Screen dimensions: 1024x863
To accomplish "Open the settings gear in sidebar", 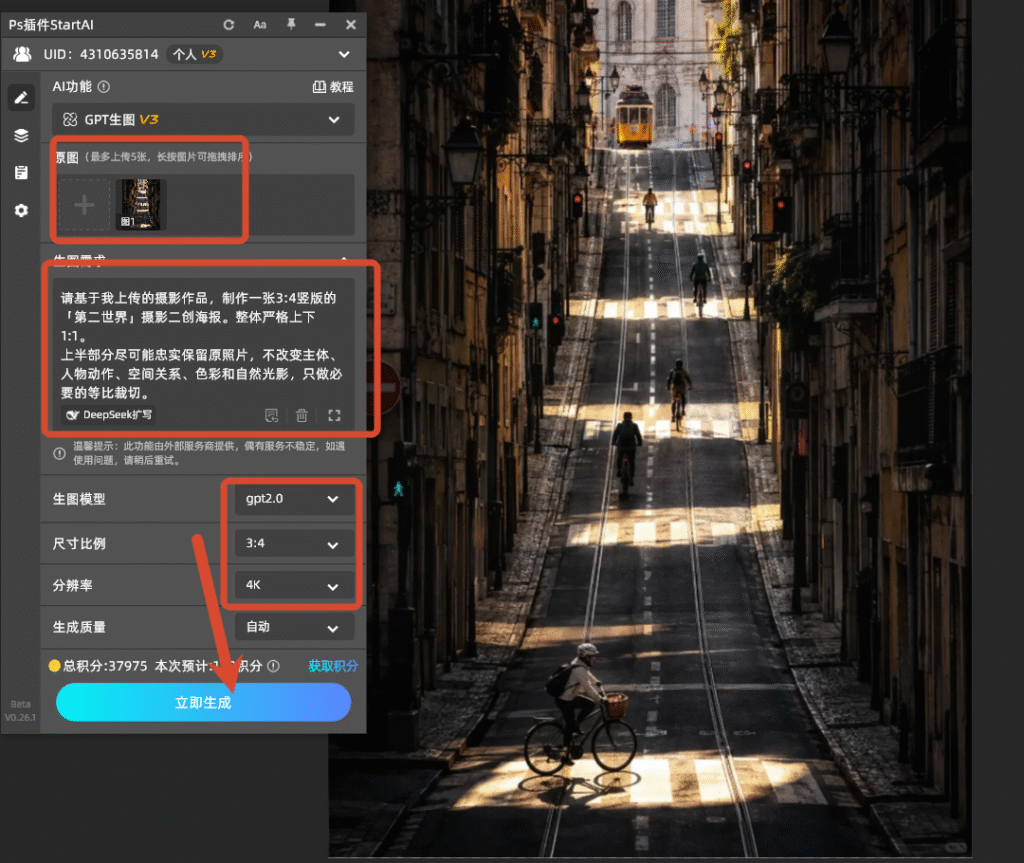I will click(x=21, y=210).
